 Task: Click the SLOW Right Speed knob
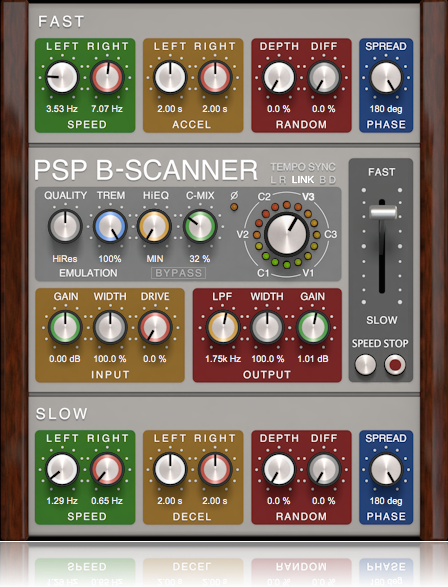pos(107,469)
